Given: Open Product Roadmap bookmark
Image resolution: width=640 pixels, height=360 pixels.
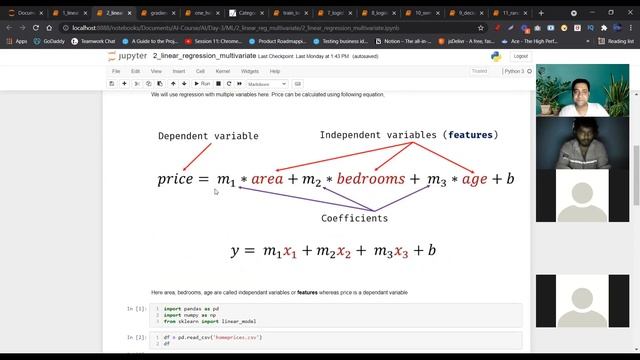Looking at the screenshot, I should pos(278,41).
